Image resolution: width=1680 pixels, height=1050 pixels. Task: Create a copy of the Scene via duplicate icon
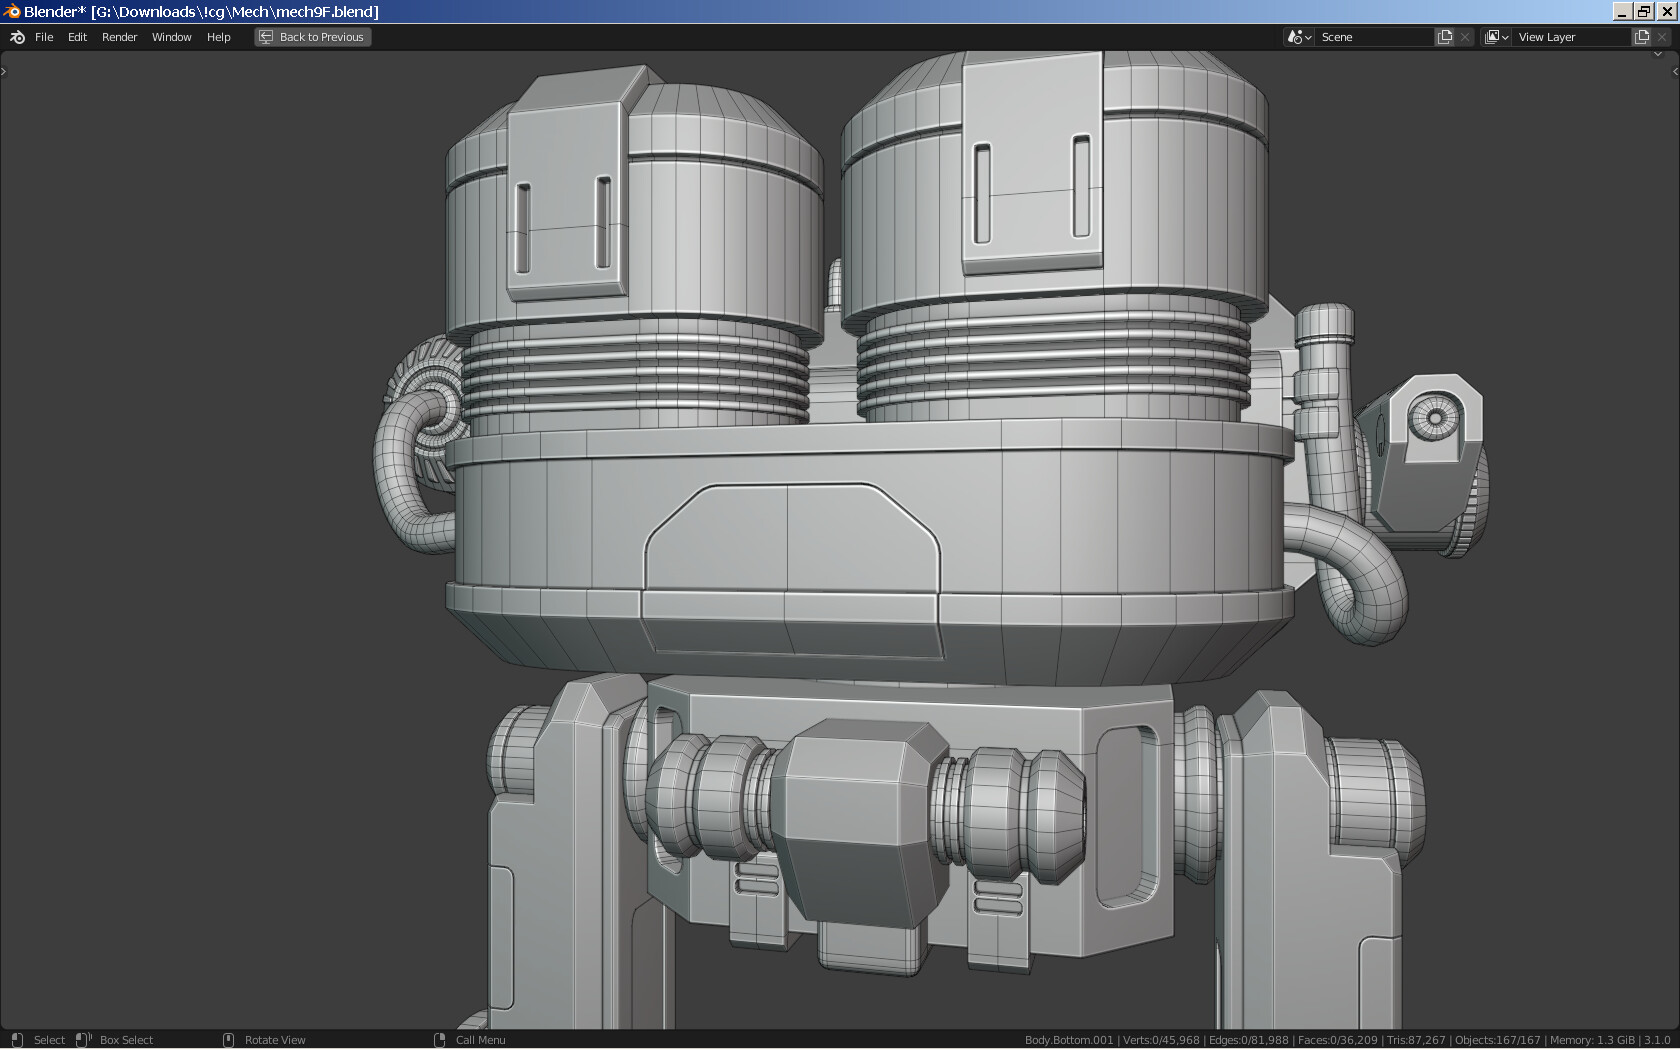point(1443,36)
